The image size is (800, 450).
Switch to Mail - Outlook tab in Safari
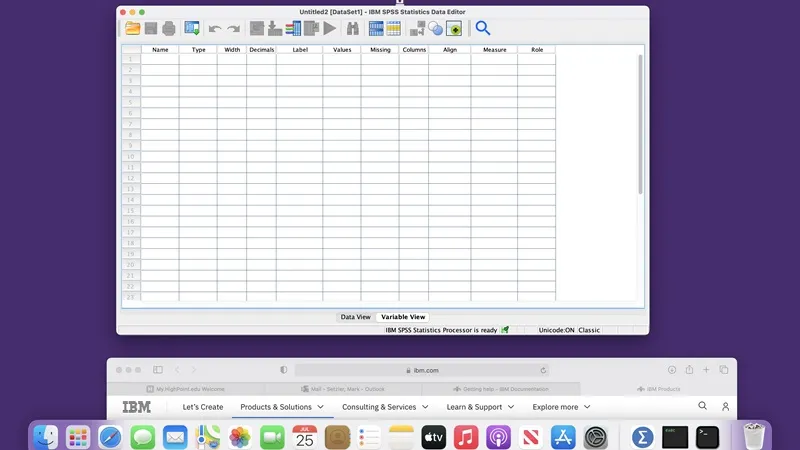point(343,389)
